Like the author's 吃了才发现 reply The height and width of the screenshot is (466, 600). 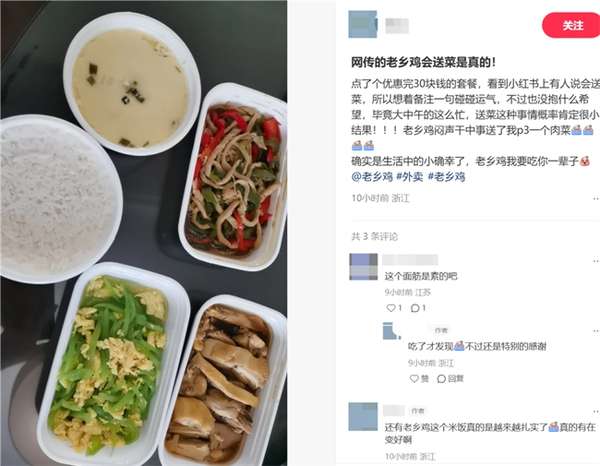[419, 378]
